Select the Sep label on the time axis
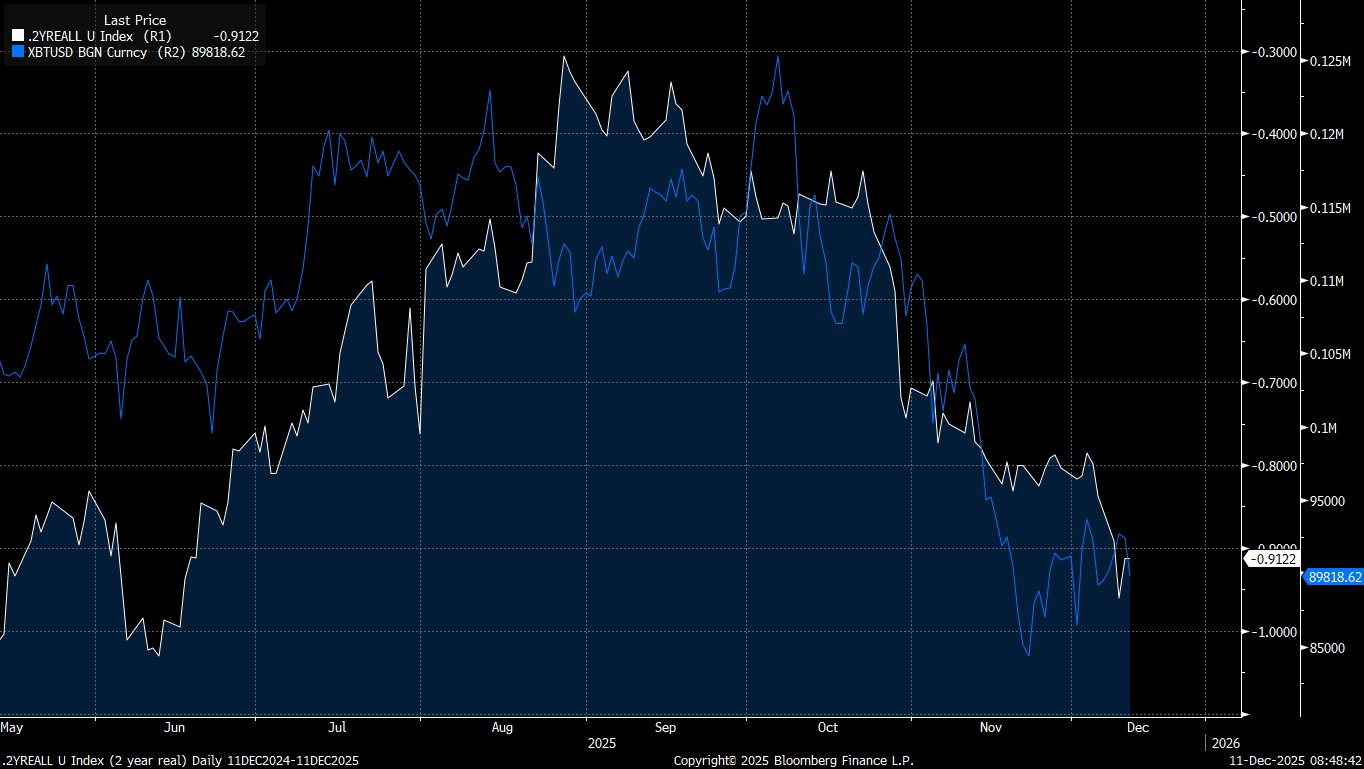The image size is (1364, 769). click(x=665, y=728)
